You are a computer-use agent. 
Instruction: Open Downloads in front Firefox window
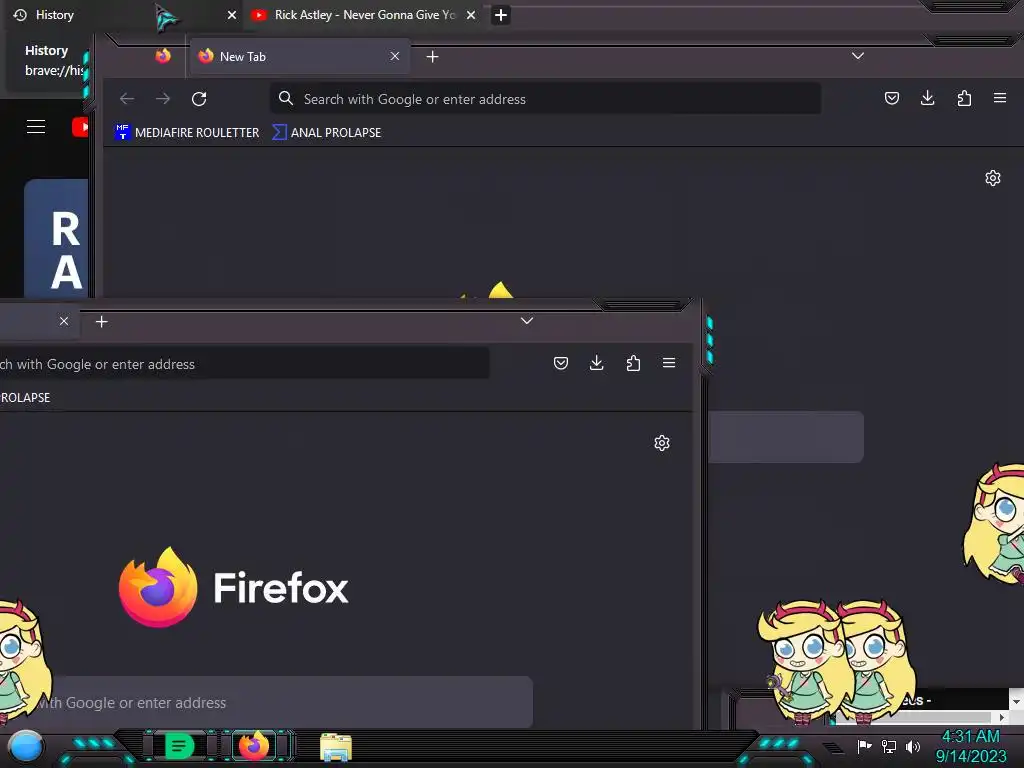[x=596, y=363]
